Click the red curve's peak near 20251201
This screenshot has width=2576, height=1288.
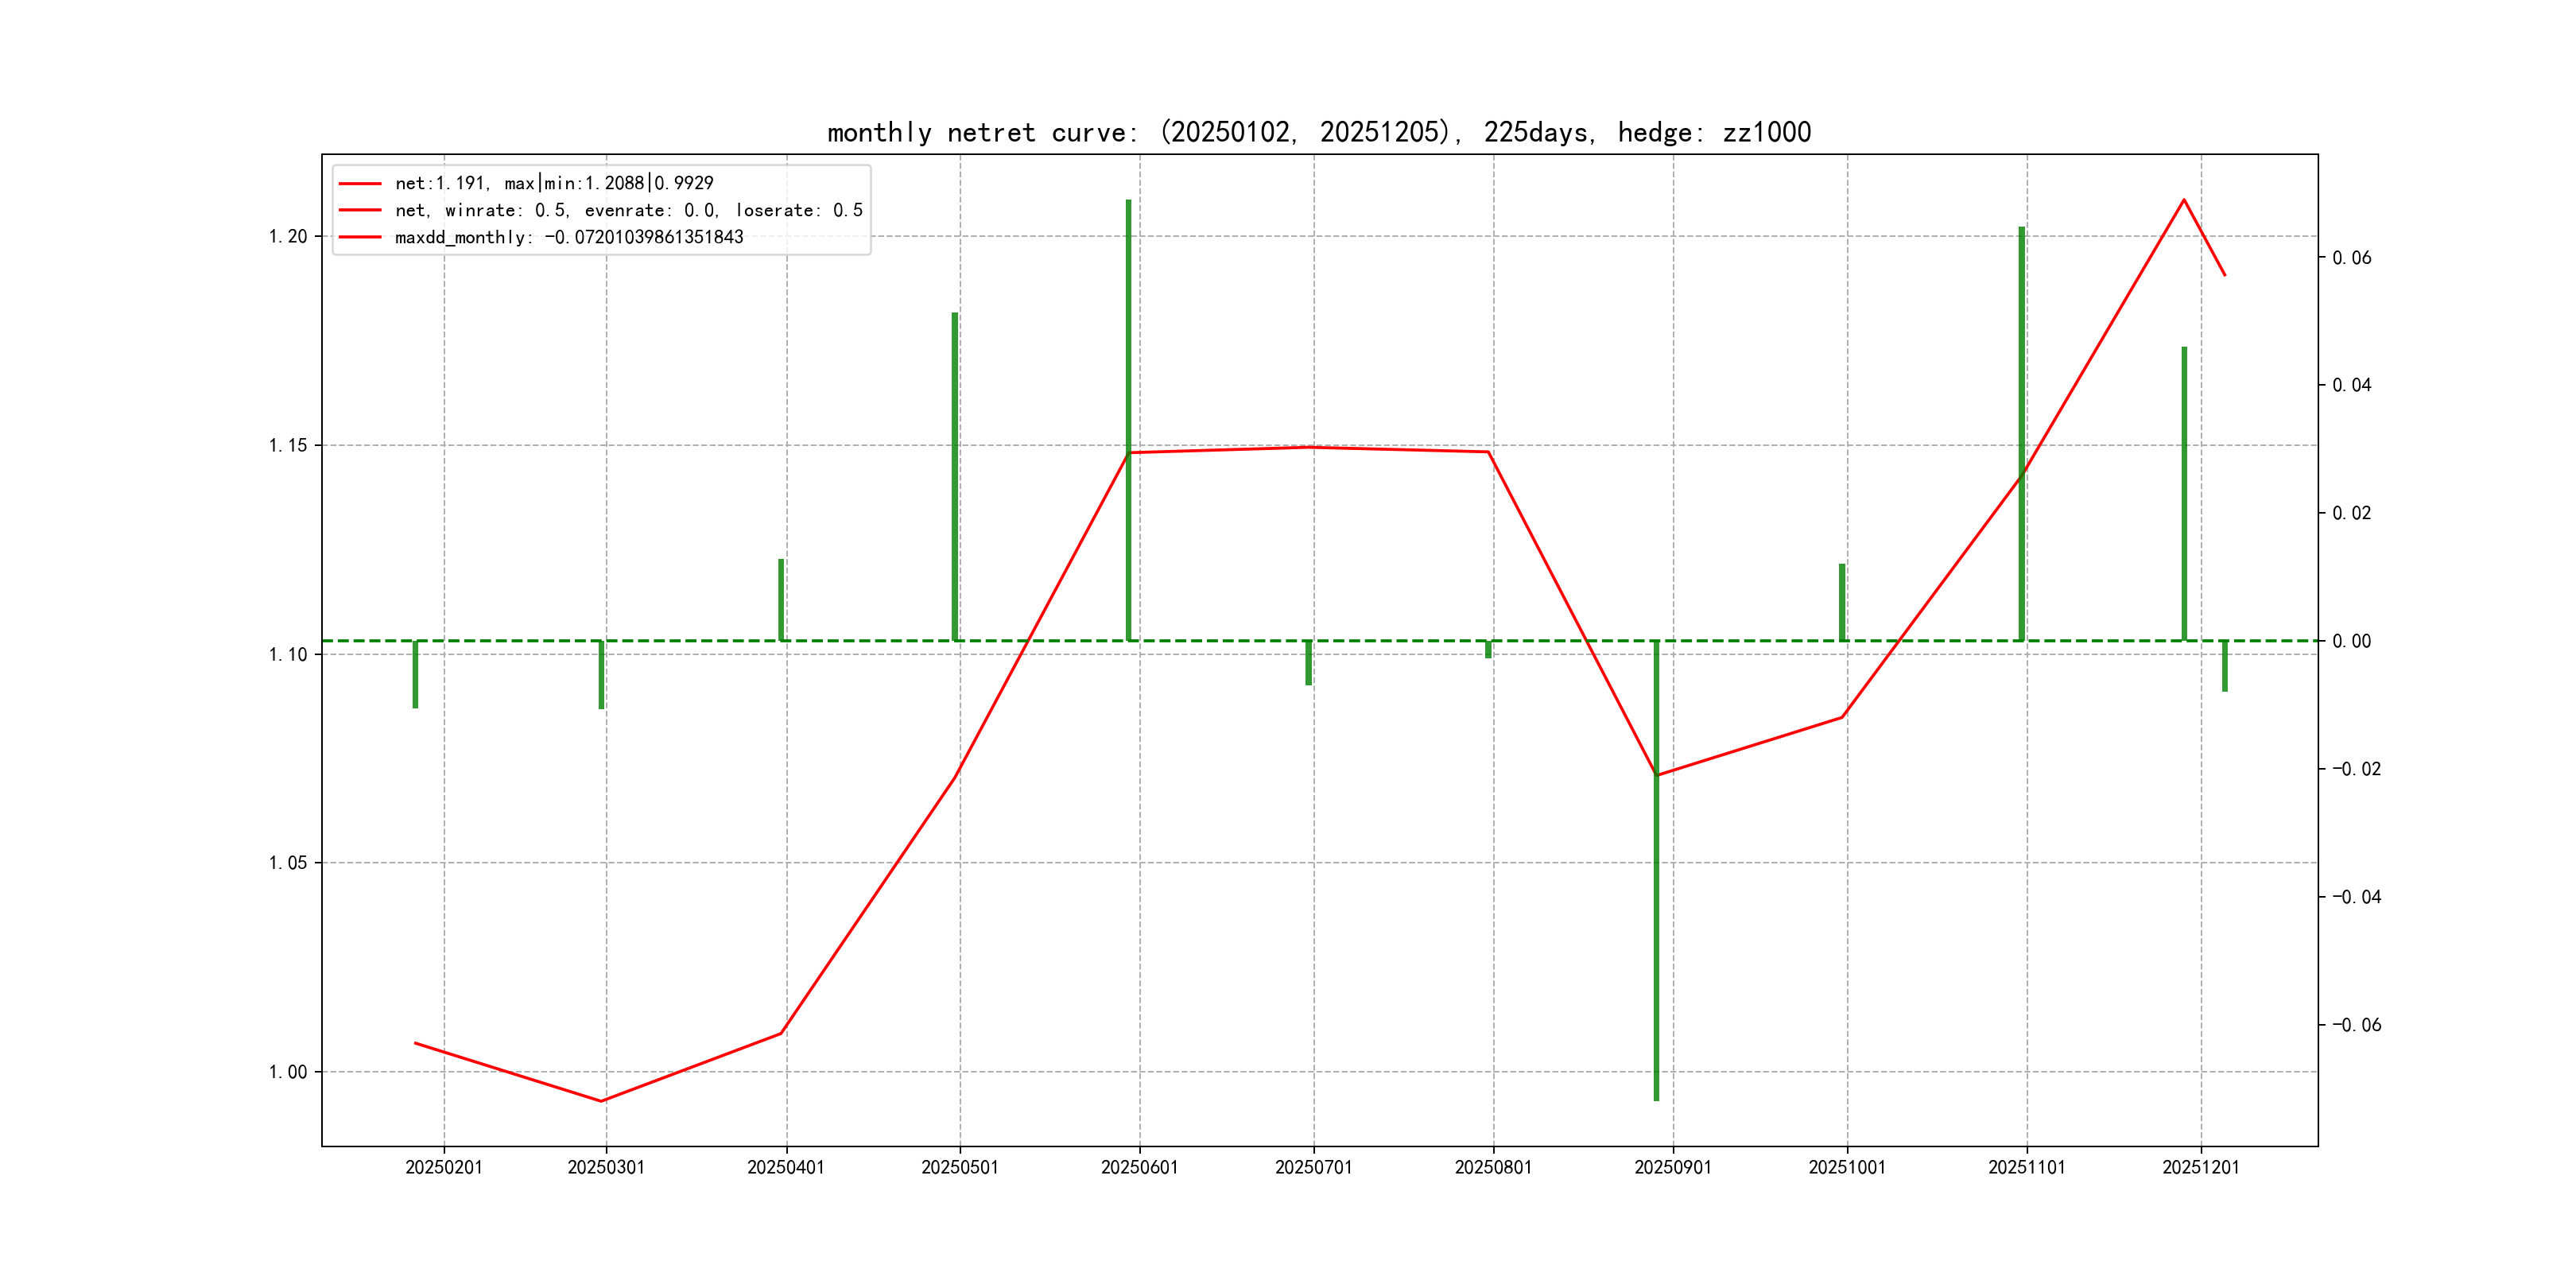coord(2183,200)
